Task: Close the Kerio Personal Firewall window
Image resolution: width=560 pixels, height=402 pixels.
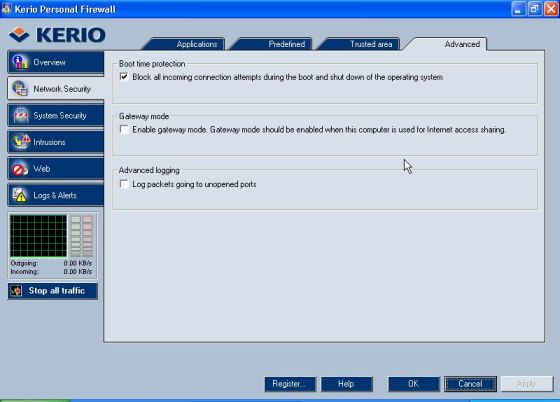Action: pyautogui.click(x=551, y=9)
